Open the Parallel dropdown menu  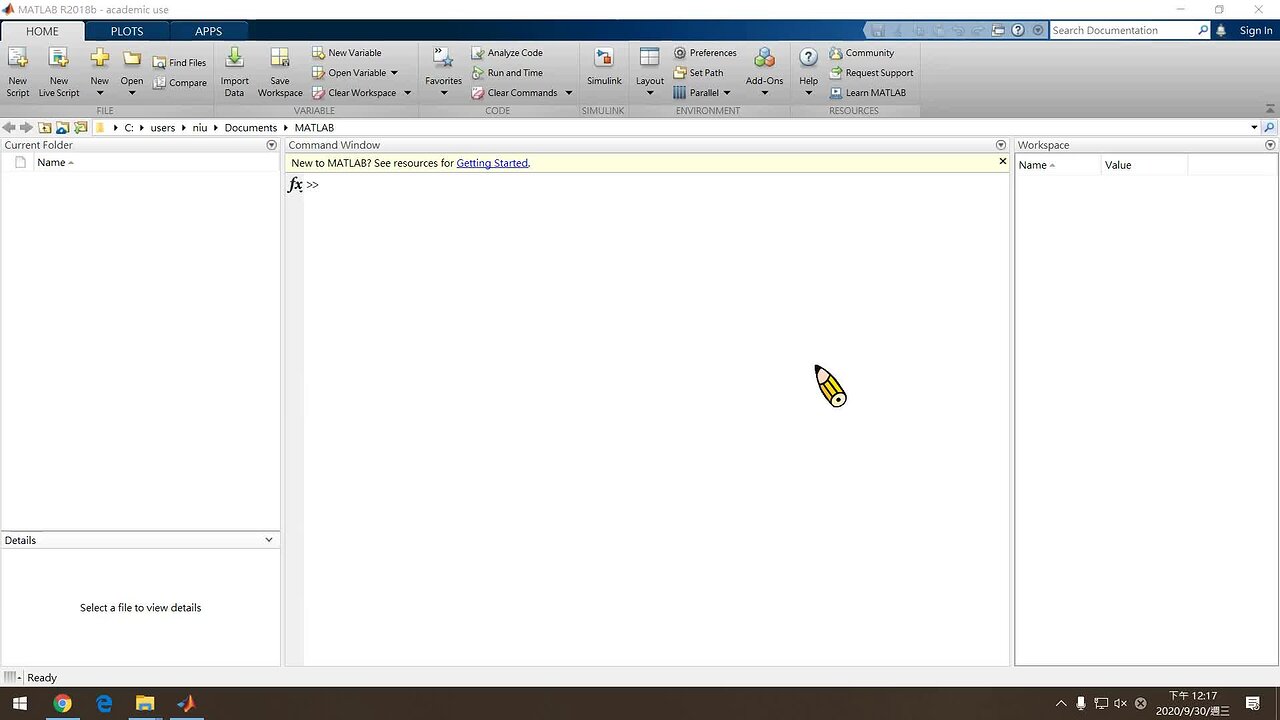pos(727,92)
